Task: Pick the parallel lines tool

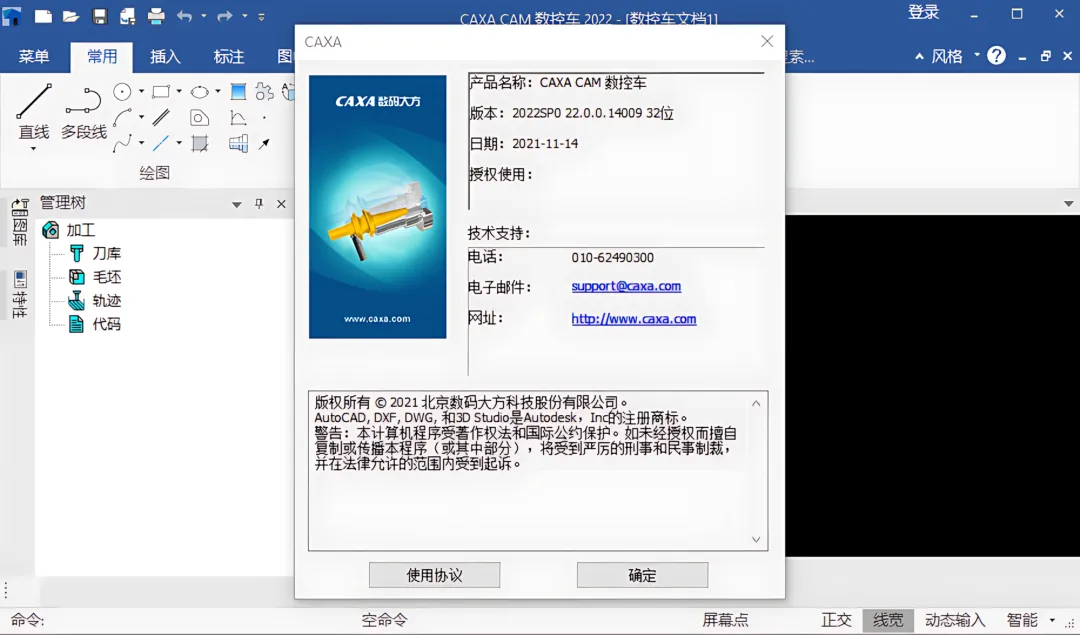Action: 161,118
